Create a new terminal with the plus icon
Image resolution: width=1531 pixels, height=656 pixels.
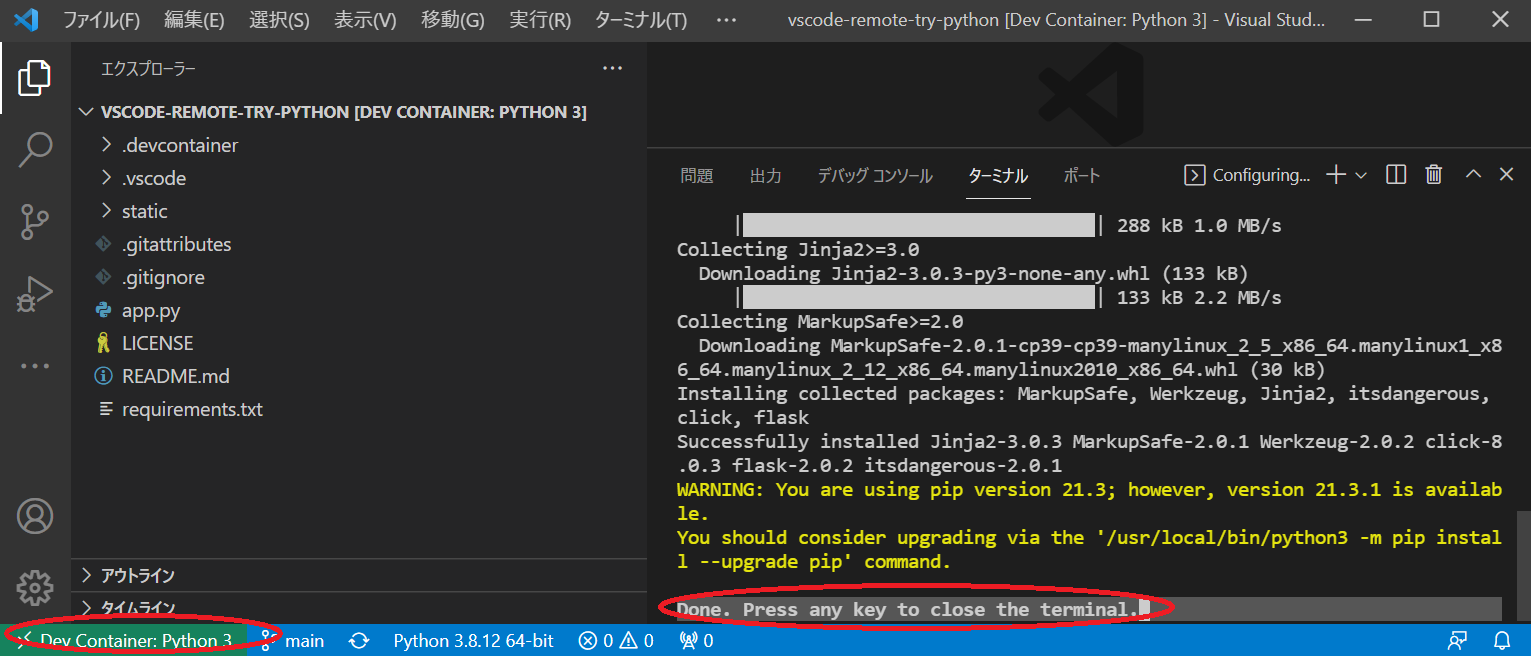pos(1334,174)
